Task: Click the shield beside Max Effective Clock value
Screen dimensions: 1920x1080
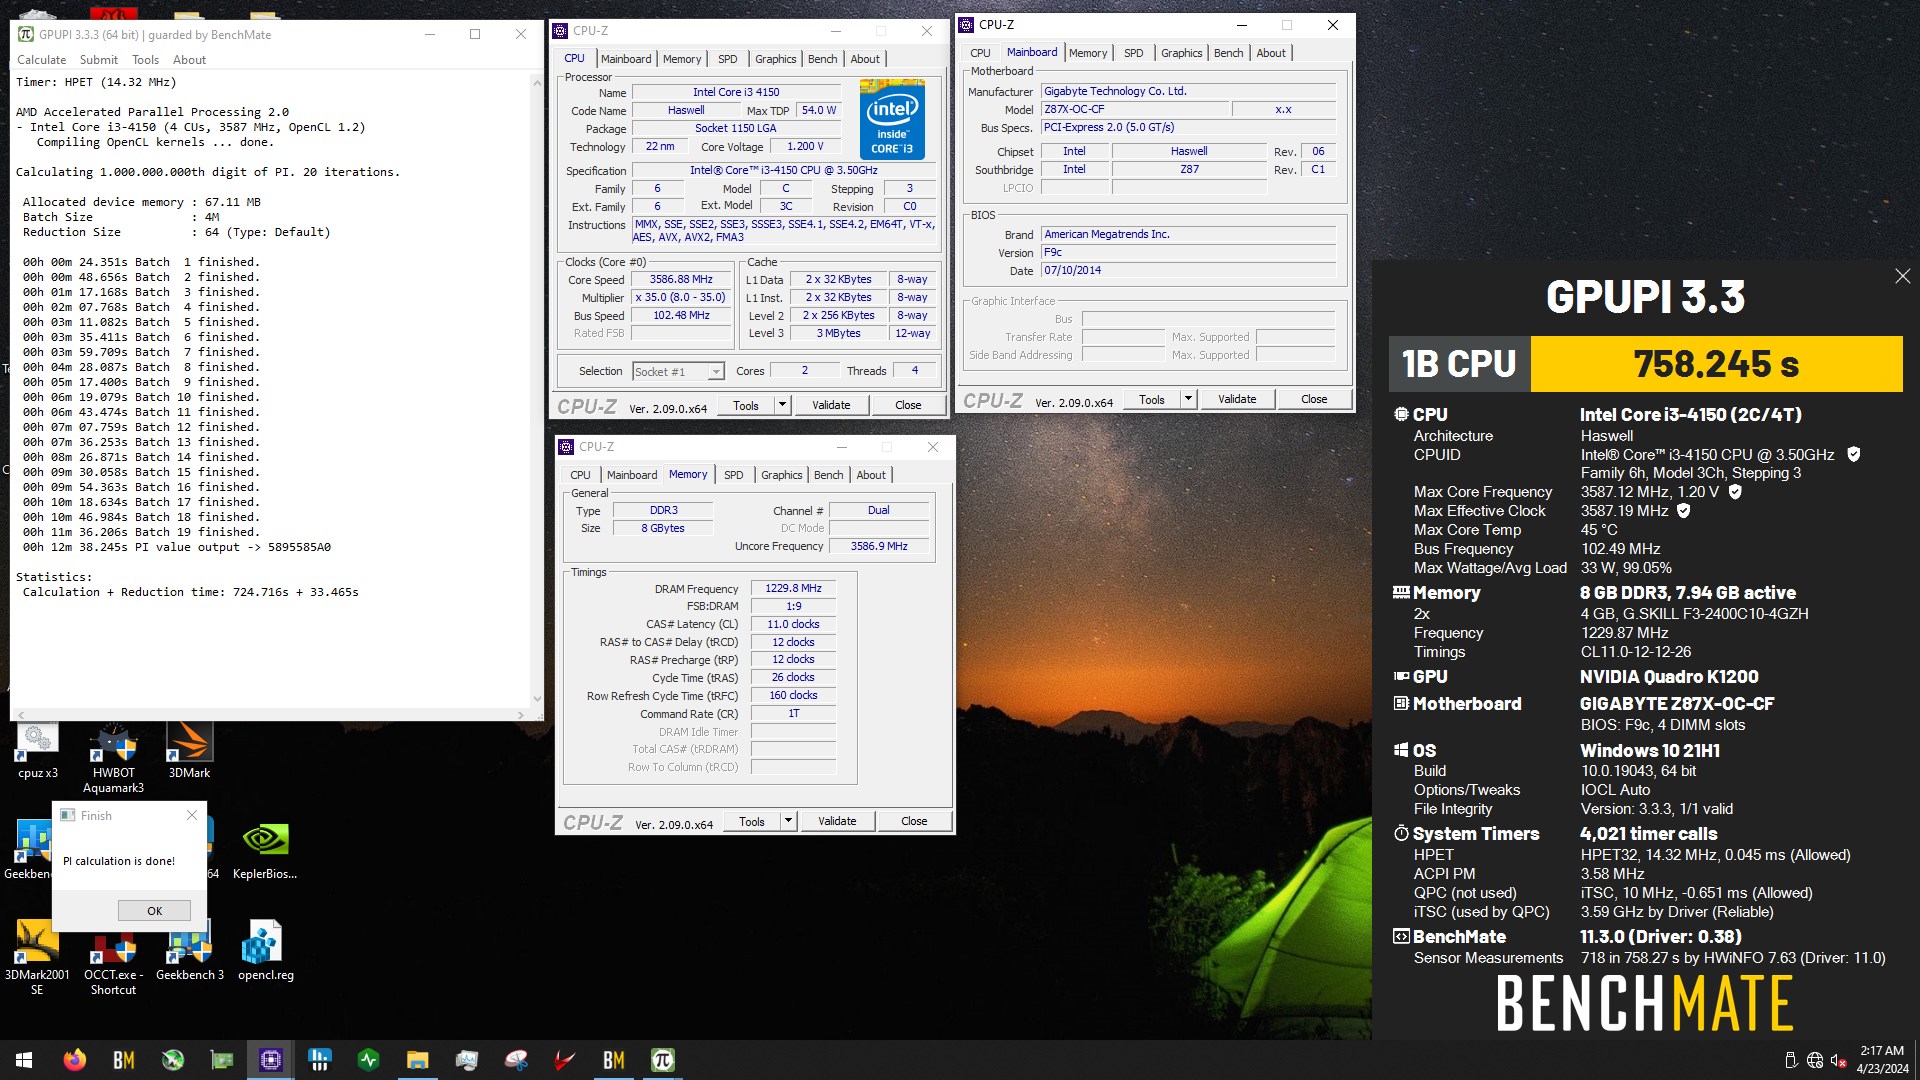Action: pyautogui.click(x=1684, y=510)
